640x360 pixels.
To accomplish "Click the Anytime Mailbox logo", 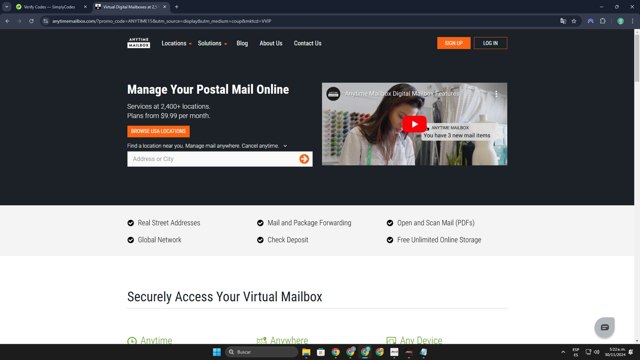I will 138,43.
